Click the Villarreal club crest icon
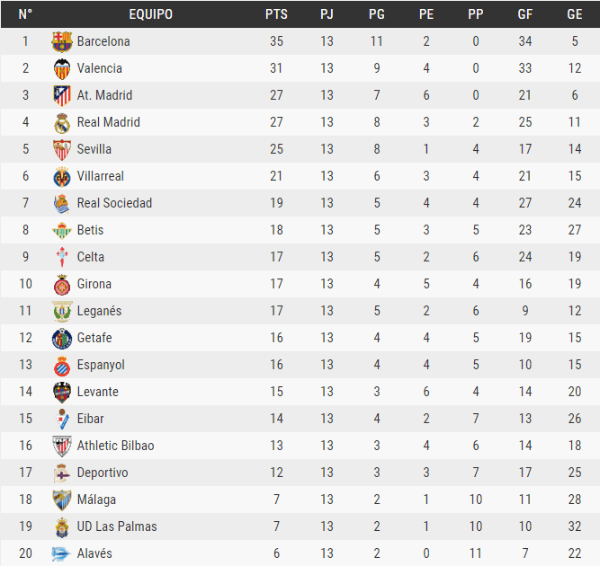The height and width of the screenshot is (566, 600). point(62,177)
